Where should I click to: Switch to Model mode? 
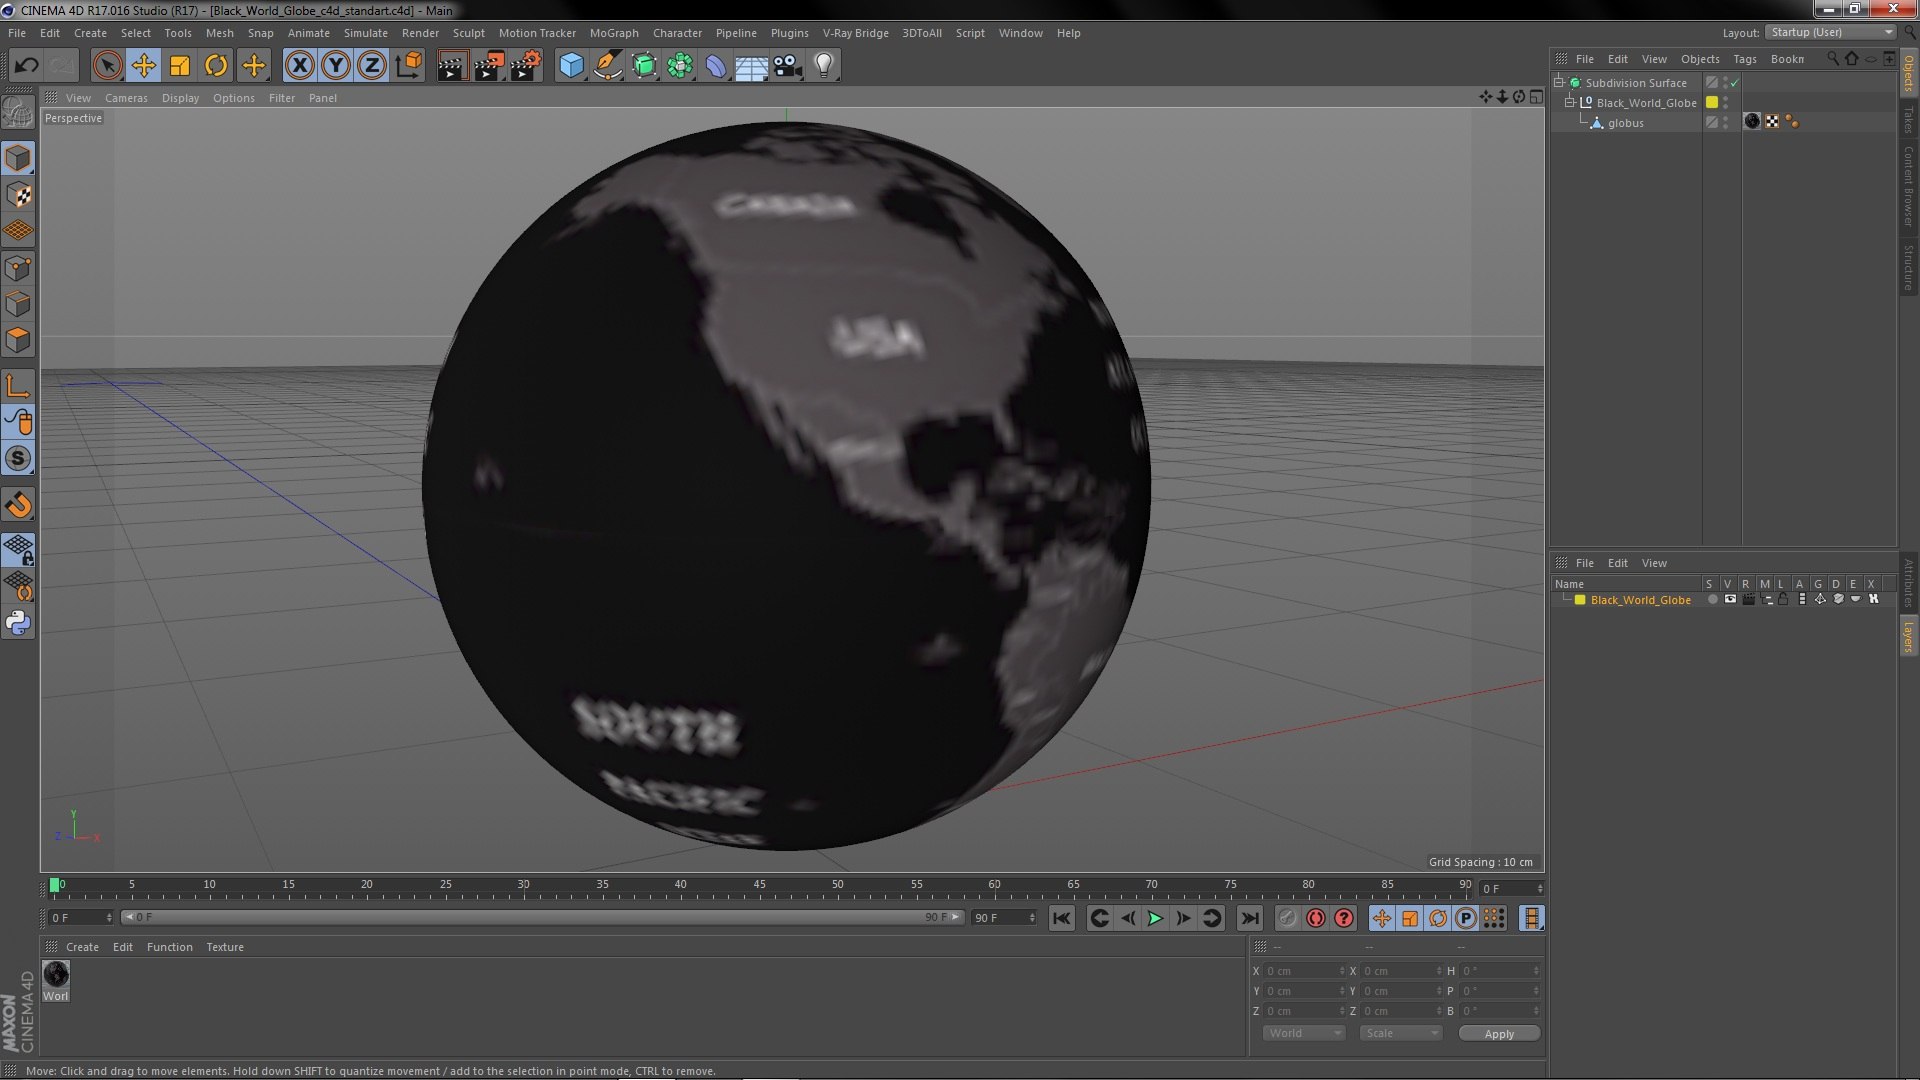pyautogui.click(x=18, y=158)
